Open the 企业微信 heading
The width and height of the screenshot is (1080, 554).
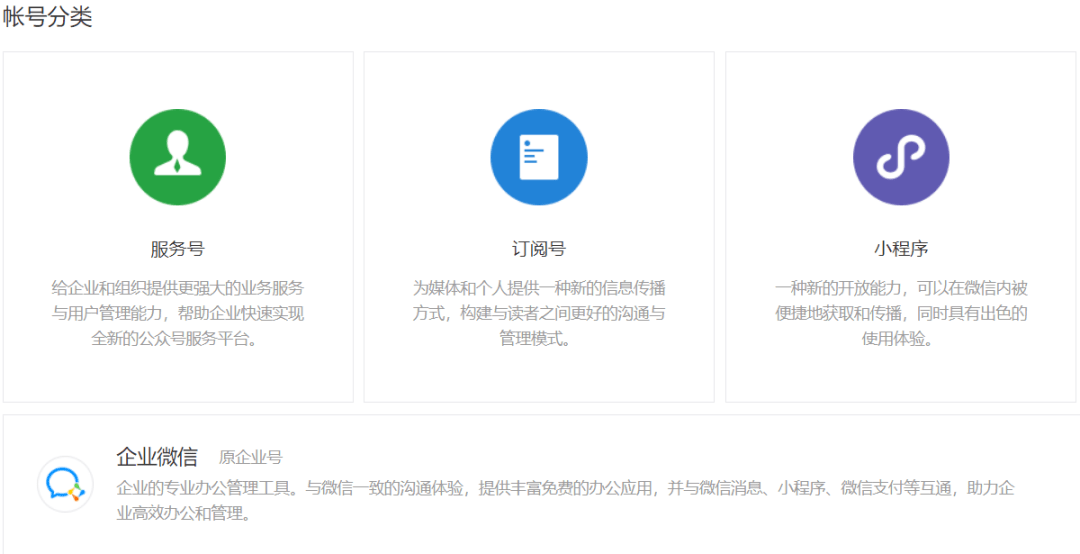[157, 457]
